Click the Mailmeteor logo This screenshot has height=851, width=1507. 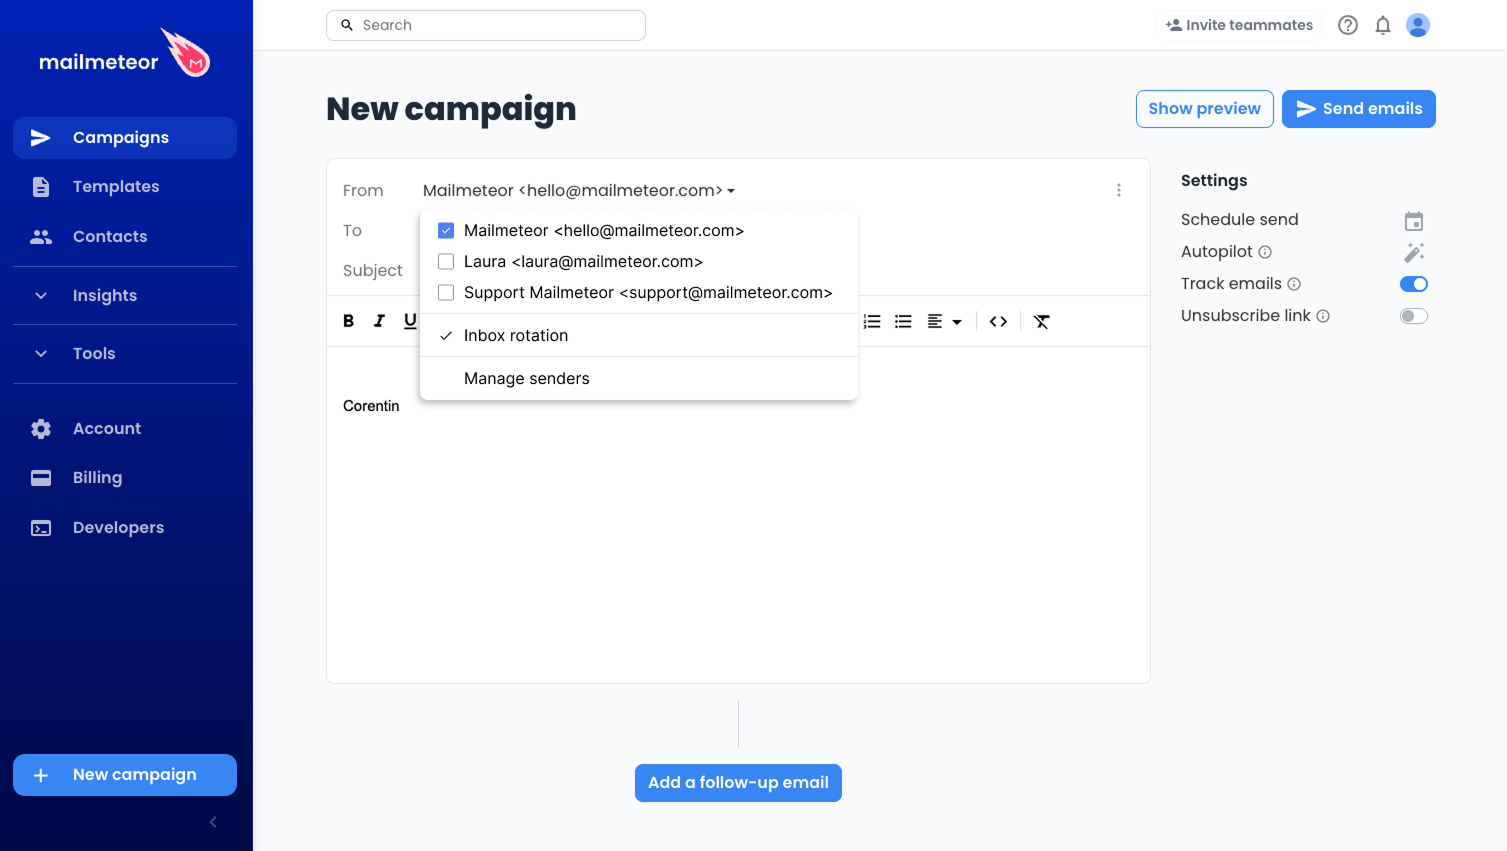[x=124, y=54]
